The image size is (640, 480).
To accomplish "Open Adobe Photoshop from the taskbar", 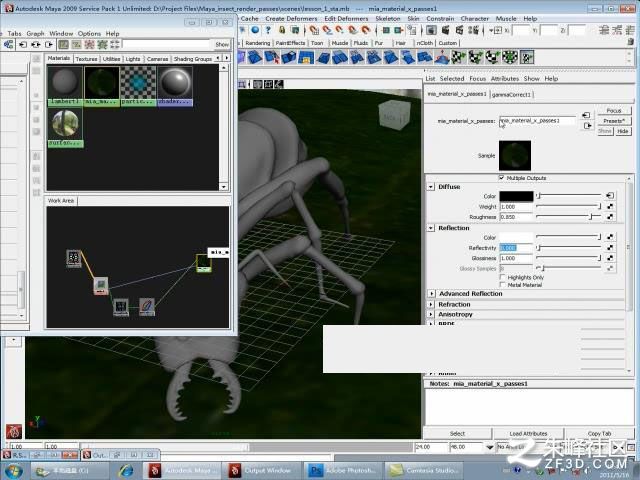I will pyautogui.click(x=343, y=471).
